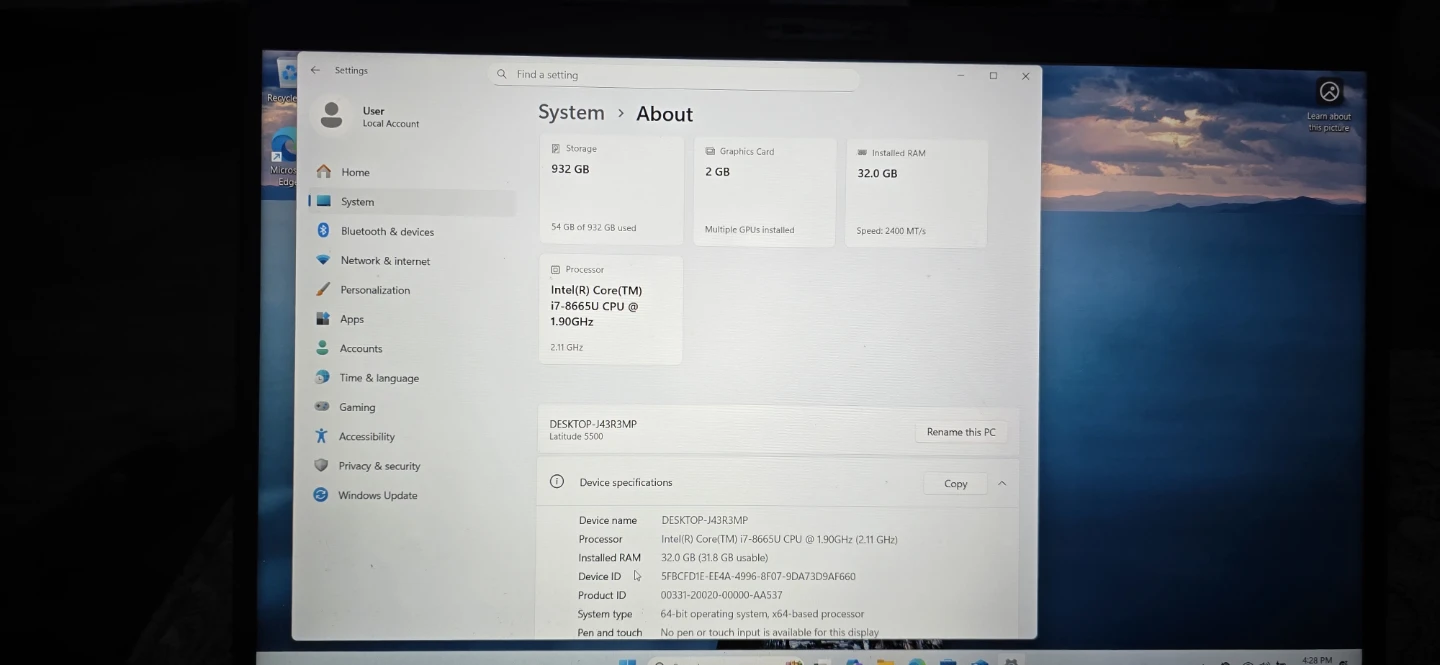
Task: Click the No pen or touch input text
Action: tap(769, 632)
